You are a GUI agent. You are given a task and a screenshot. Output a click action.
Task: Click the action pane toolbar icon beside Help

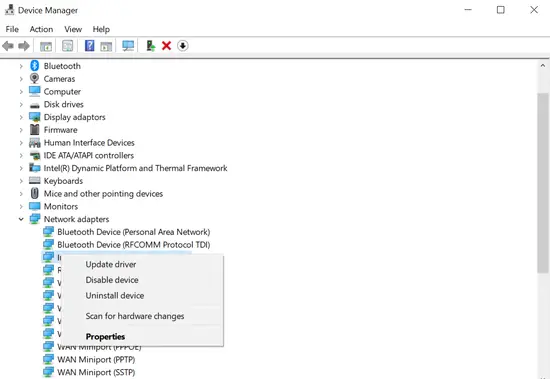(106, 46)
